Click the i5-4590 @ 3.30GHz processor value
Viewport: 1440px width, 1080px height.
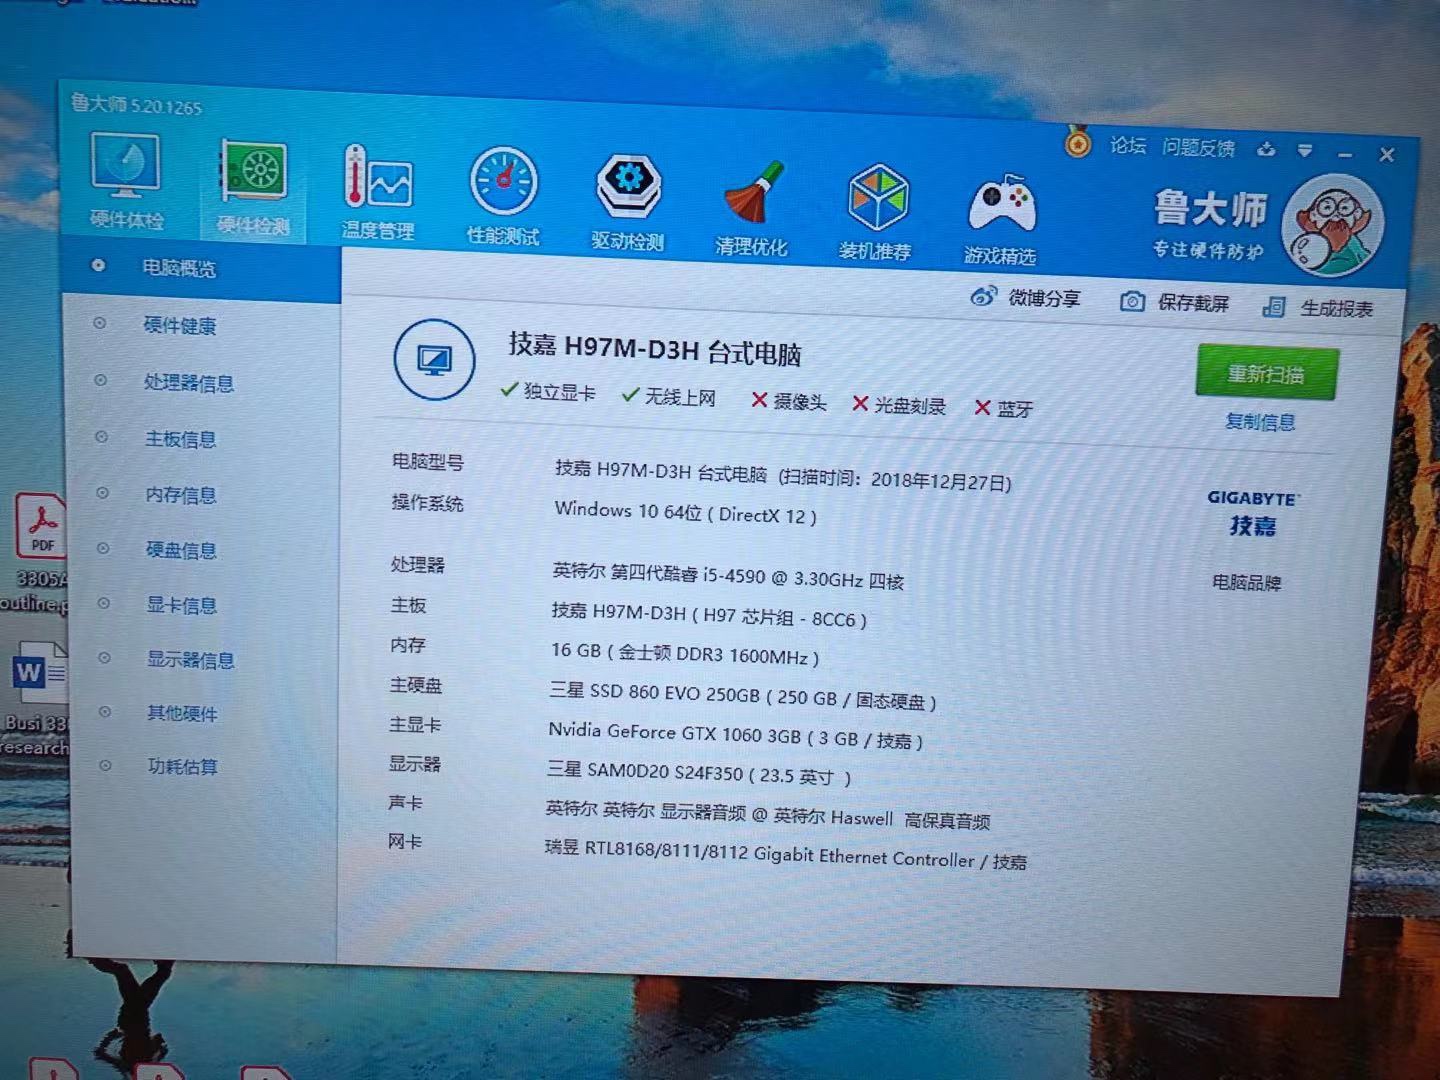(728, 576)
